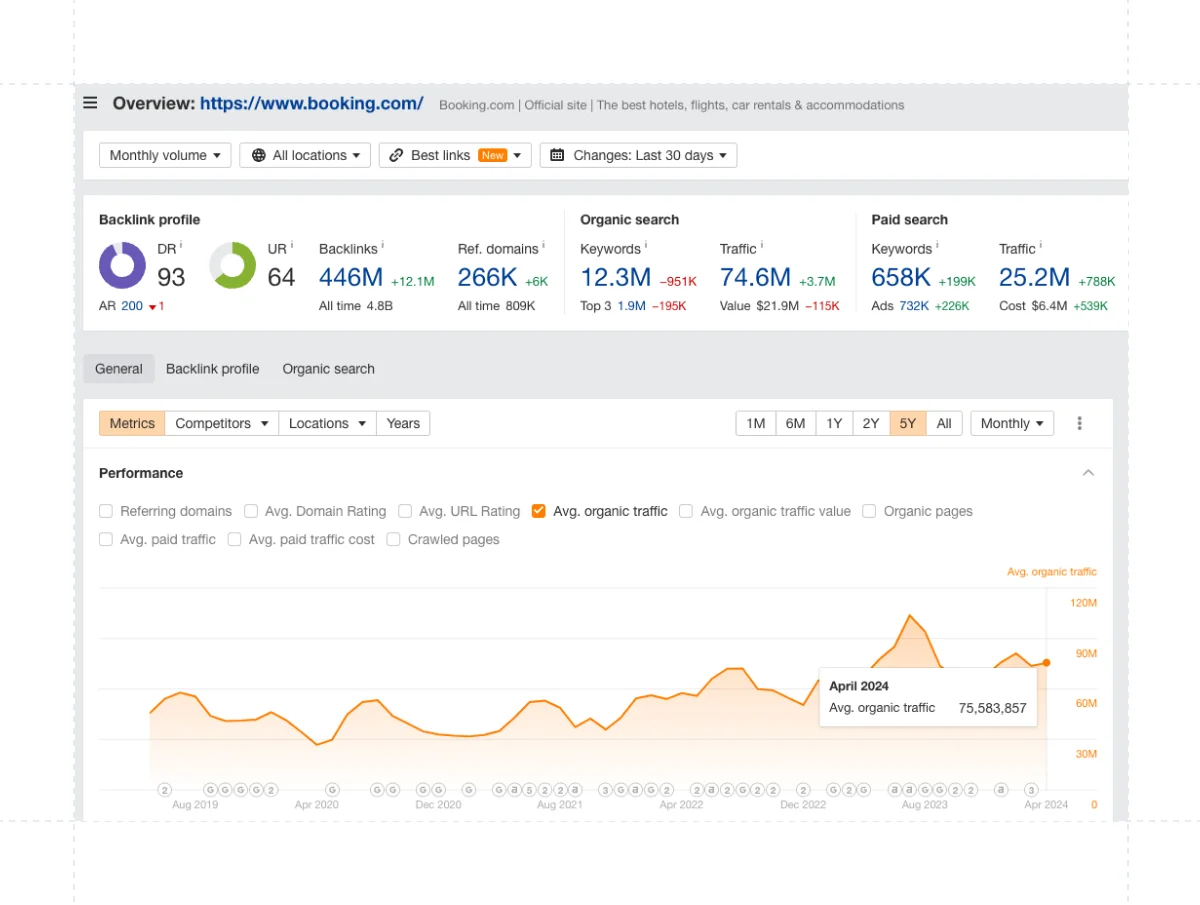The width and height of the screenshot is (1200, 905).
Task: Click the UR green donut chart
Action: tap(233, 265)
